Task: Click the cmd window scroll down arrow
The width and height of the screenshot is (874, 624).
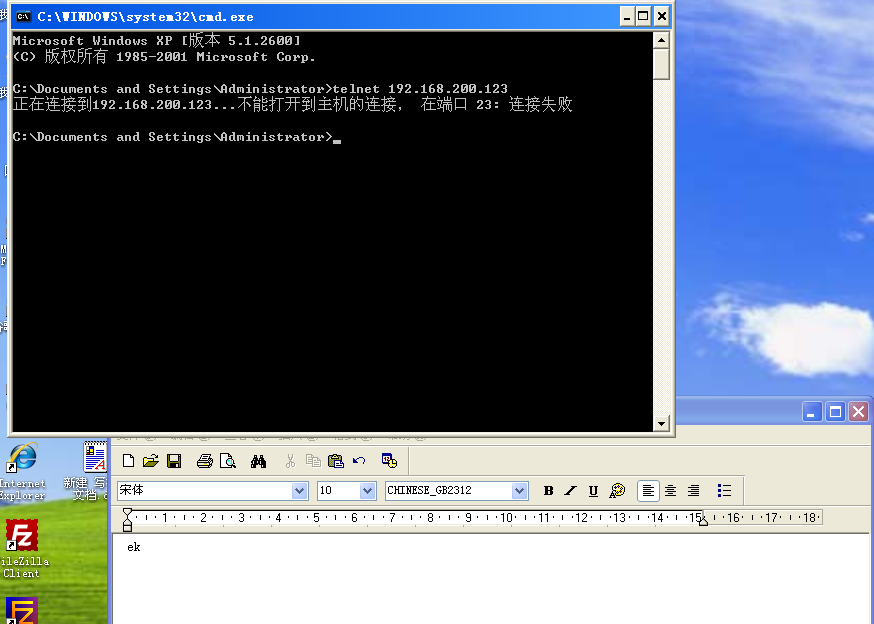Action: click(661, 423)
